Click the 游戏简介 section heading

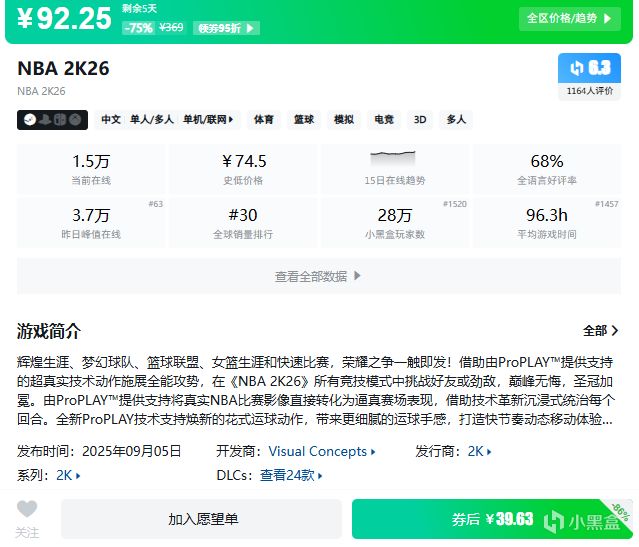(x=49, y=331)
